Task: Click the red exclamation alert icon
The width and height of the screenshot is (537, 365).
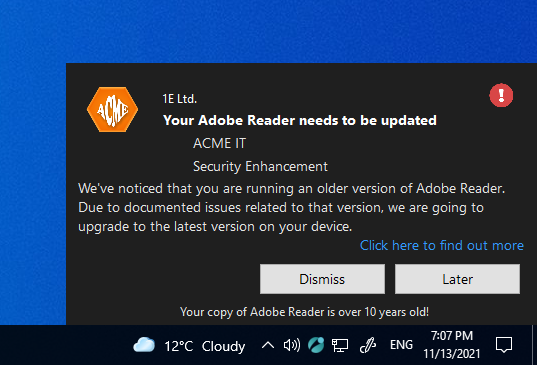Action: click(x=501, y=95)
